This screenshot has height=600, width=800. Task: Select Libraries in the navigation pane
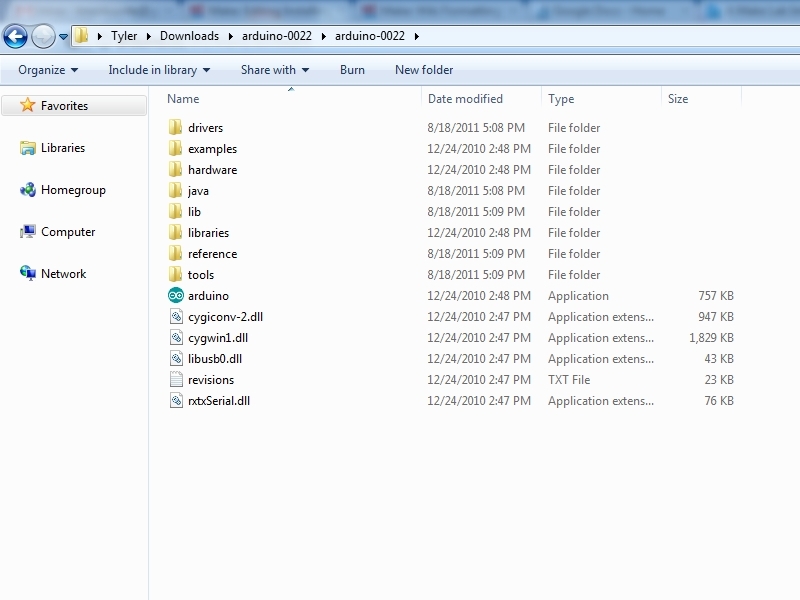pyautogui.click(x=63, y=148)
